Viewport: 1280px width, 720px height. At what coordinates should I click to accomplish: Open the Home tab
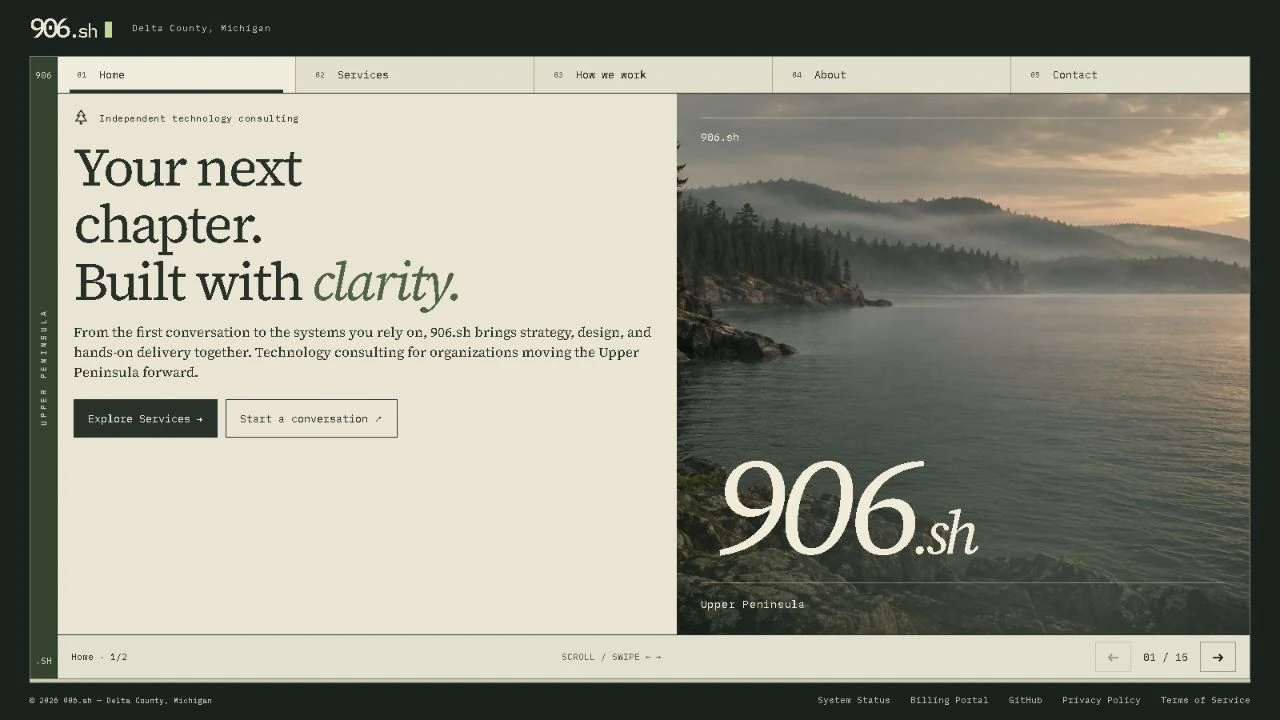[x=177, y=75]
